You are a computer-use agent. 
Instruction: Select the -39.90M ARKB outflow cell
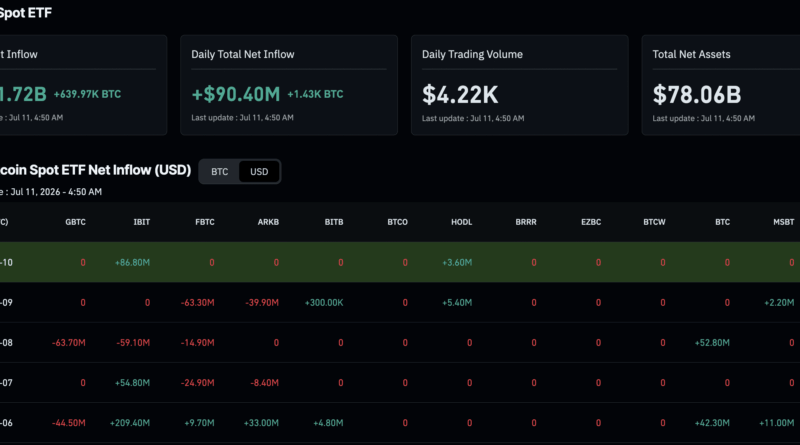click(262, 303)
